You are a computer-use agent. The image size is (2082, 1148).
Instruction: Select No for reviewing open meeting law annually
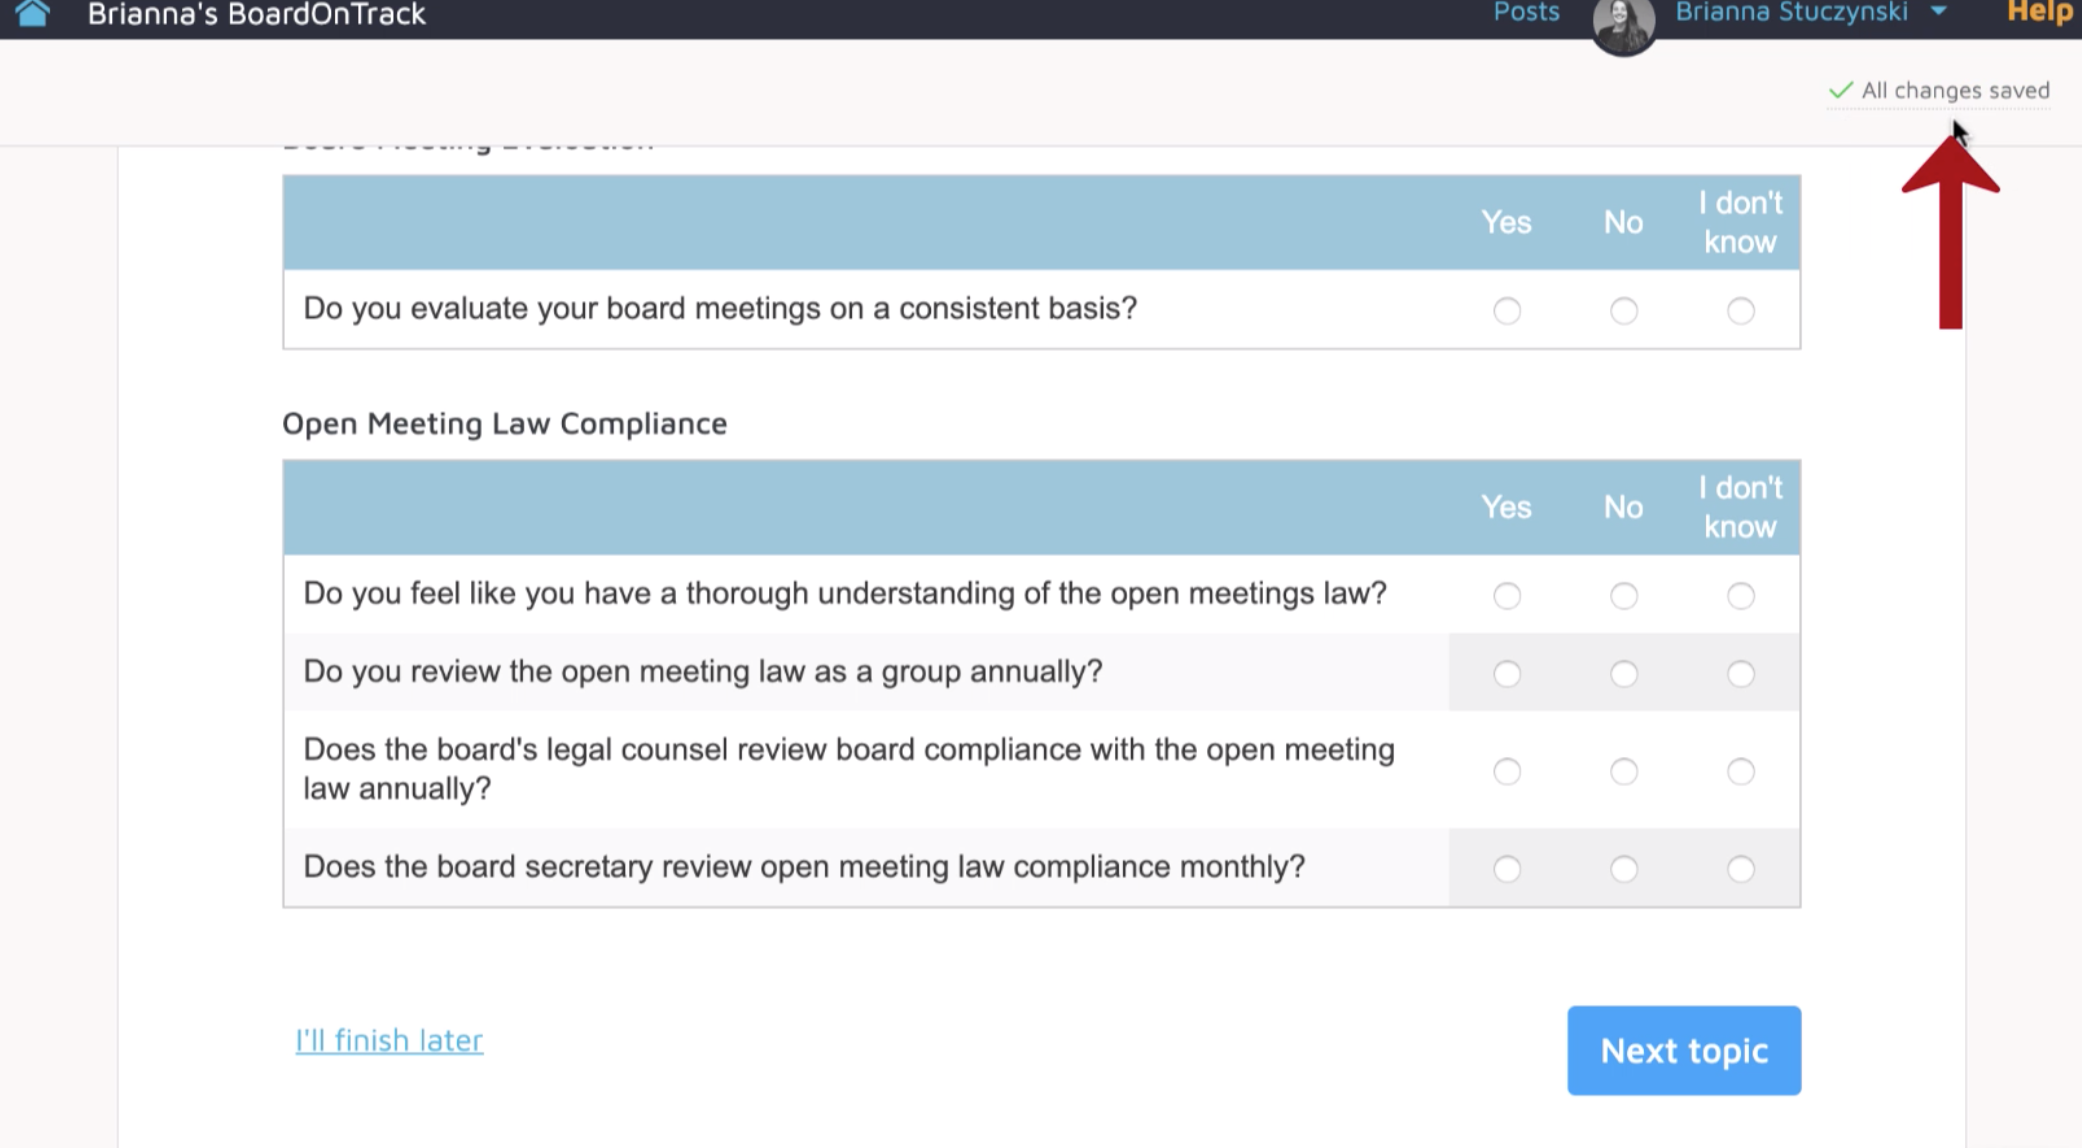(1624, 674)
